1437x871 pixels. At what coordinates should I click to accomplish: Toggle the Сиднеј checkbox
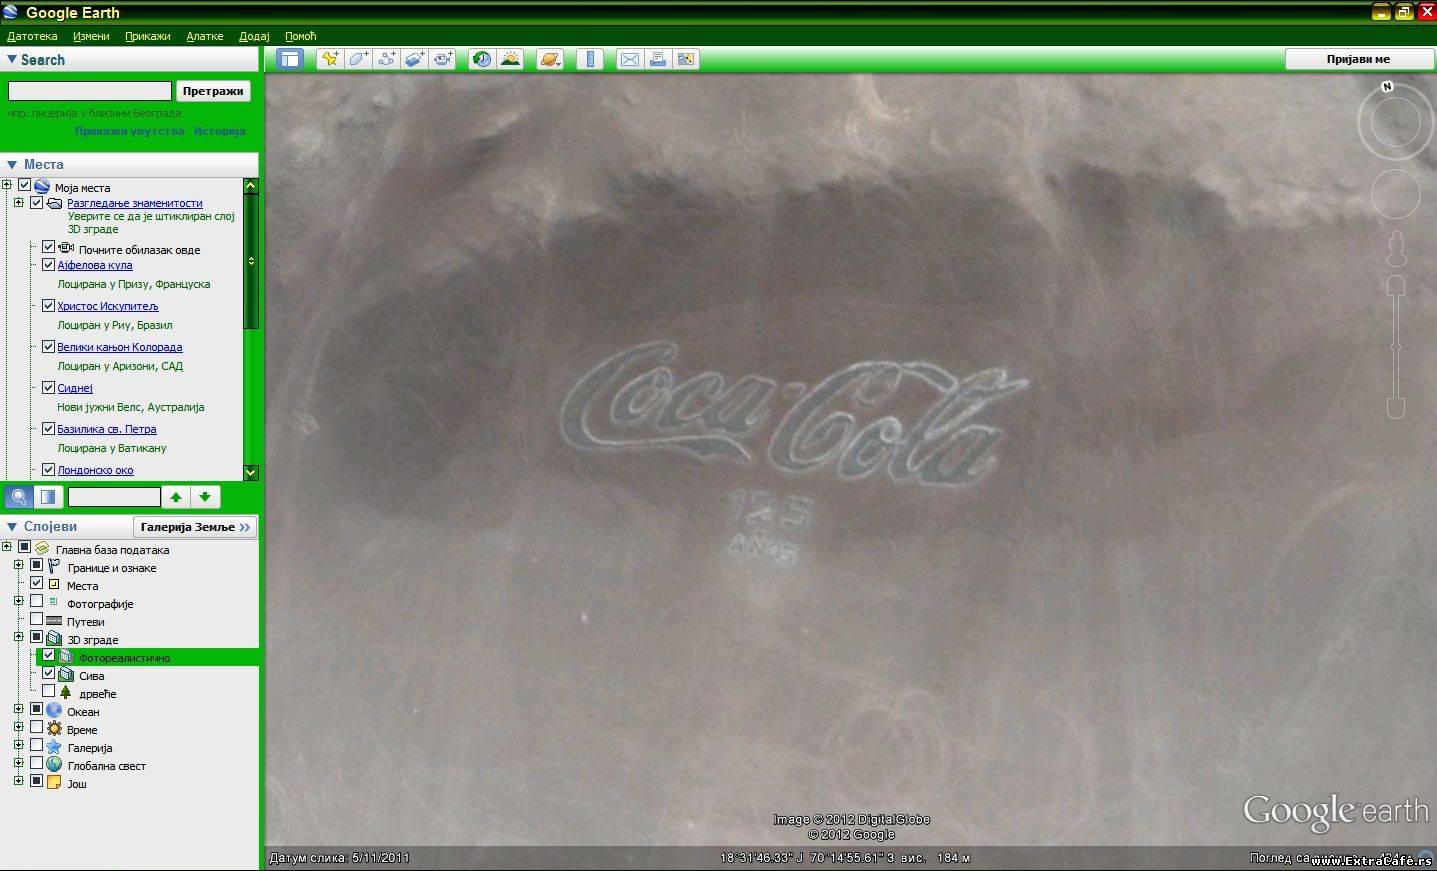48,388
